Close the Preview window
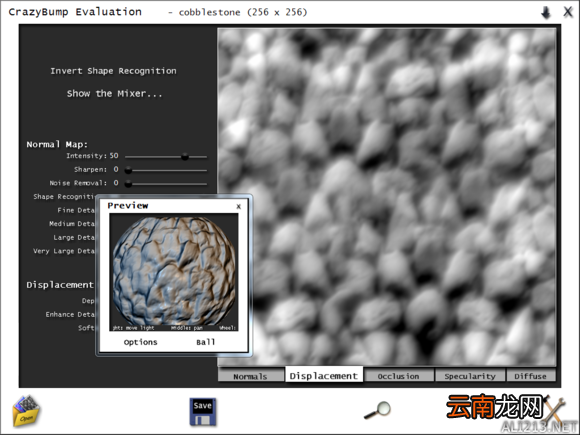The height and width of the screenshot is (435, 580). (239, 206)
